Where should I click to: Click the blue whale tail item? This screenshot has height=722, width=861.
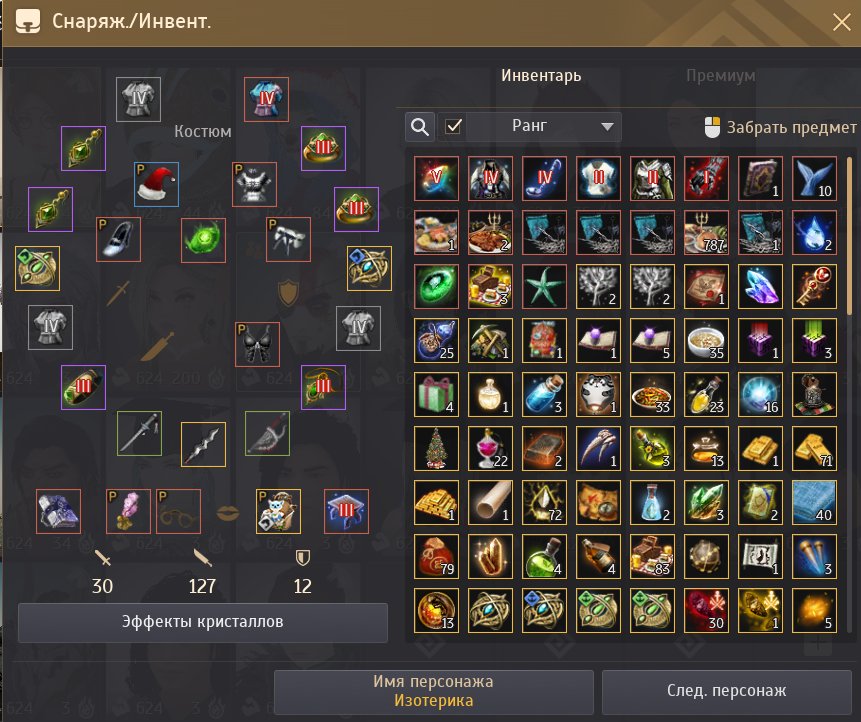814,178
